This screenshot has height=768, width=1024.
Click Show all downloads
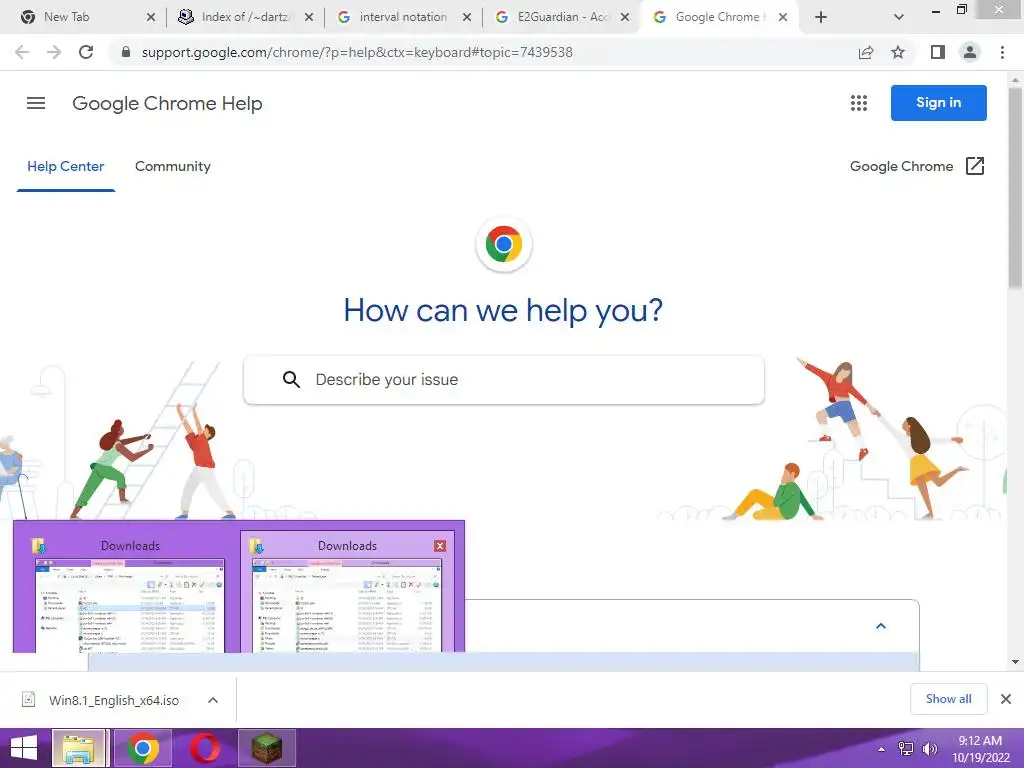(948, 699)
